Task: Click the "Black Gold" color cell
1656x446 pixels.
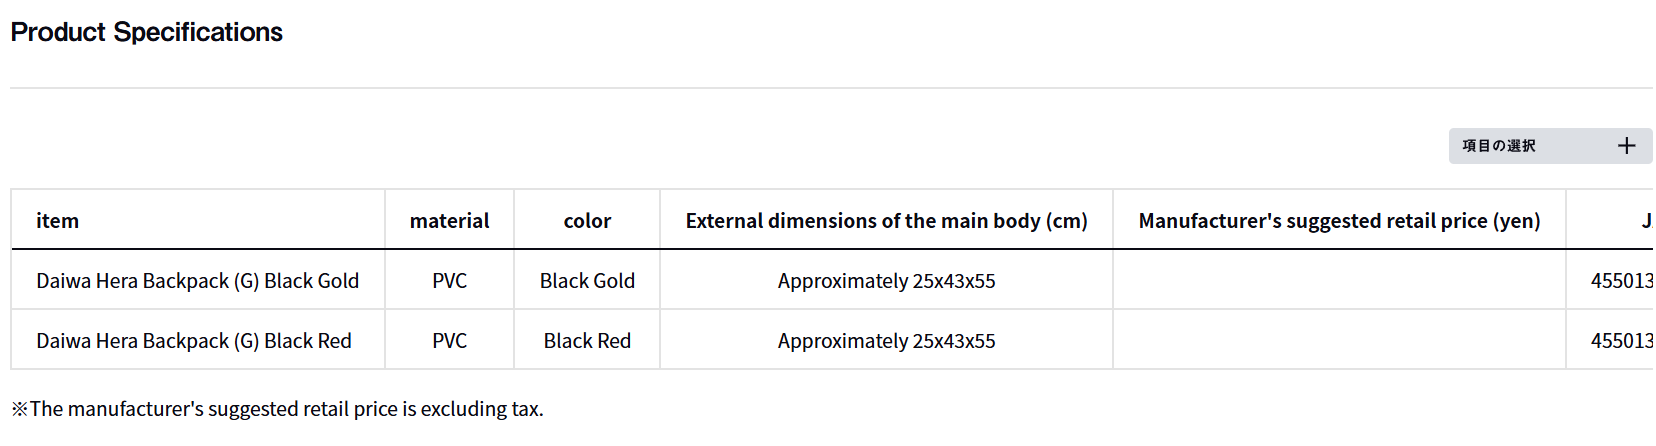Action: click(x=587, y=281)
